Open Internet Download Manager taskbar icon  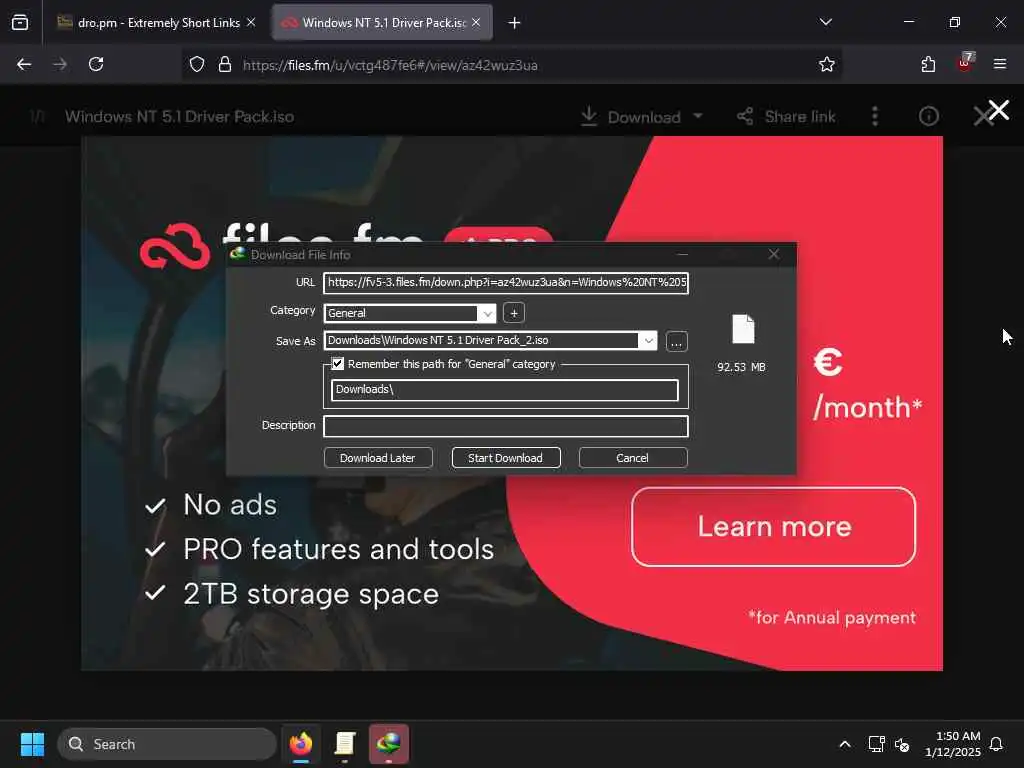click(x=389, y=744)
